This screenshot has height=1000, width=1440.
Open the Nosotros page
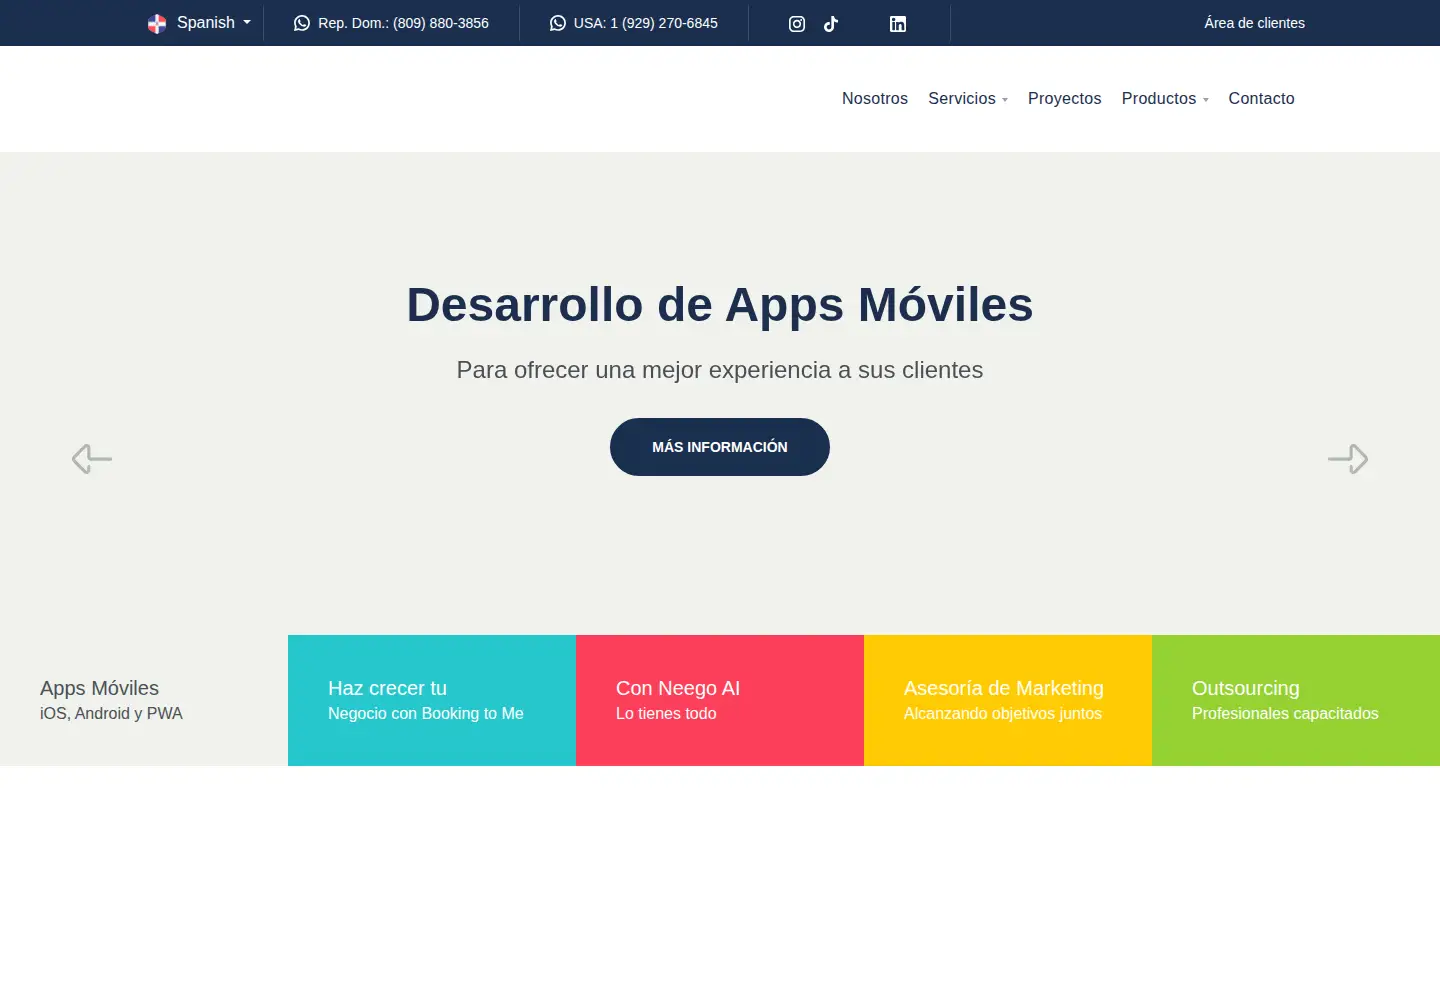(875, 98)
